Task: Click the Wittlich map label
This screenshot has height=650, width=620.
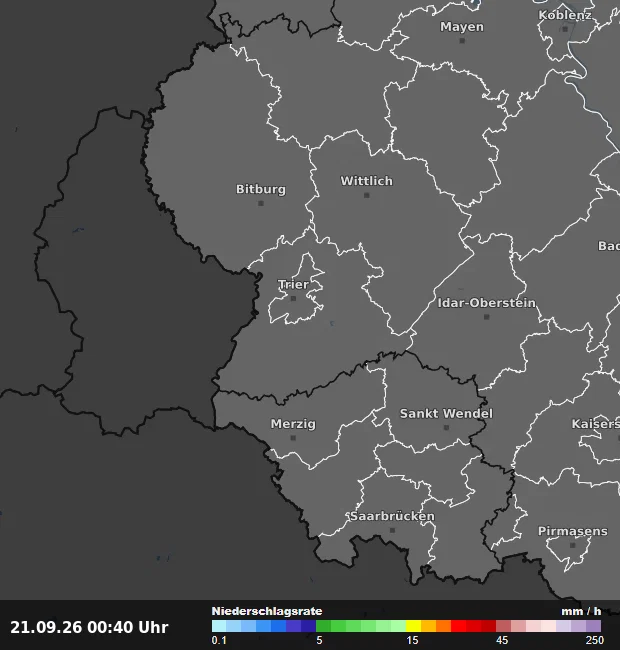Action: pos(366,181)
